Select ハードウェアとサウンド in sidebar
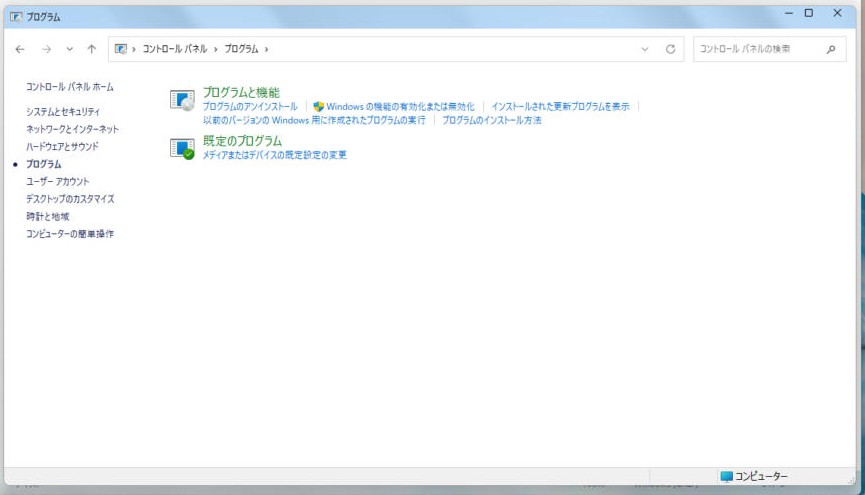The image size is (865, 495). pyautogui.click(x=62, y=146)
